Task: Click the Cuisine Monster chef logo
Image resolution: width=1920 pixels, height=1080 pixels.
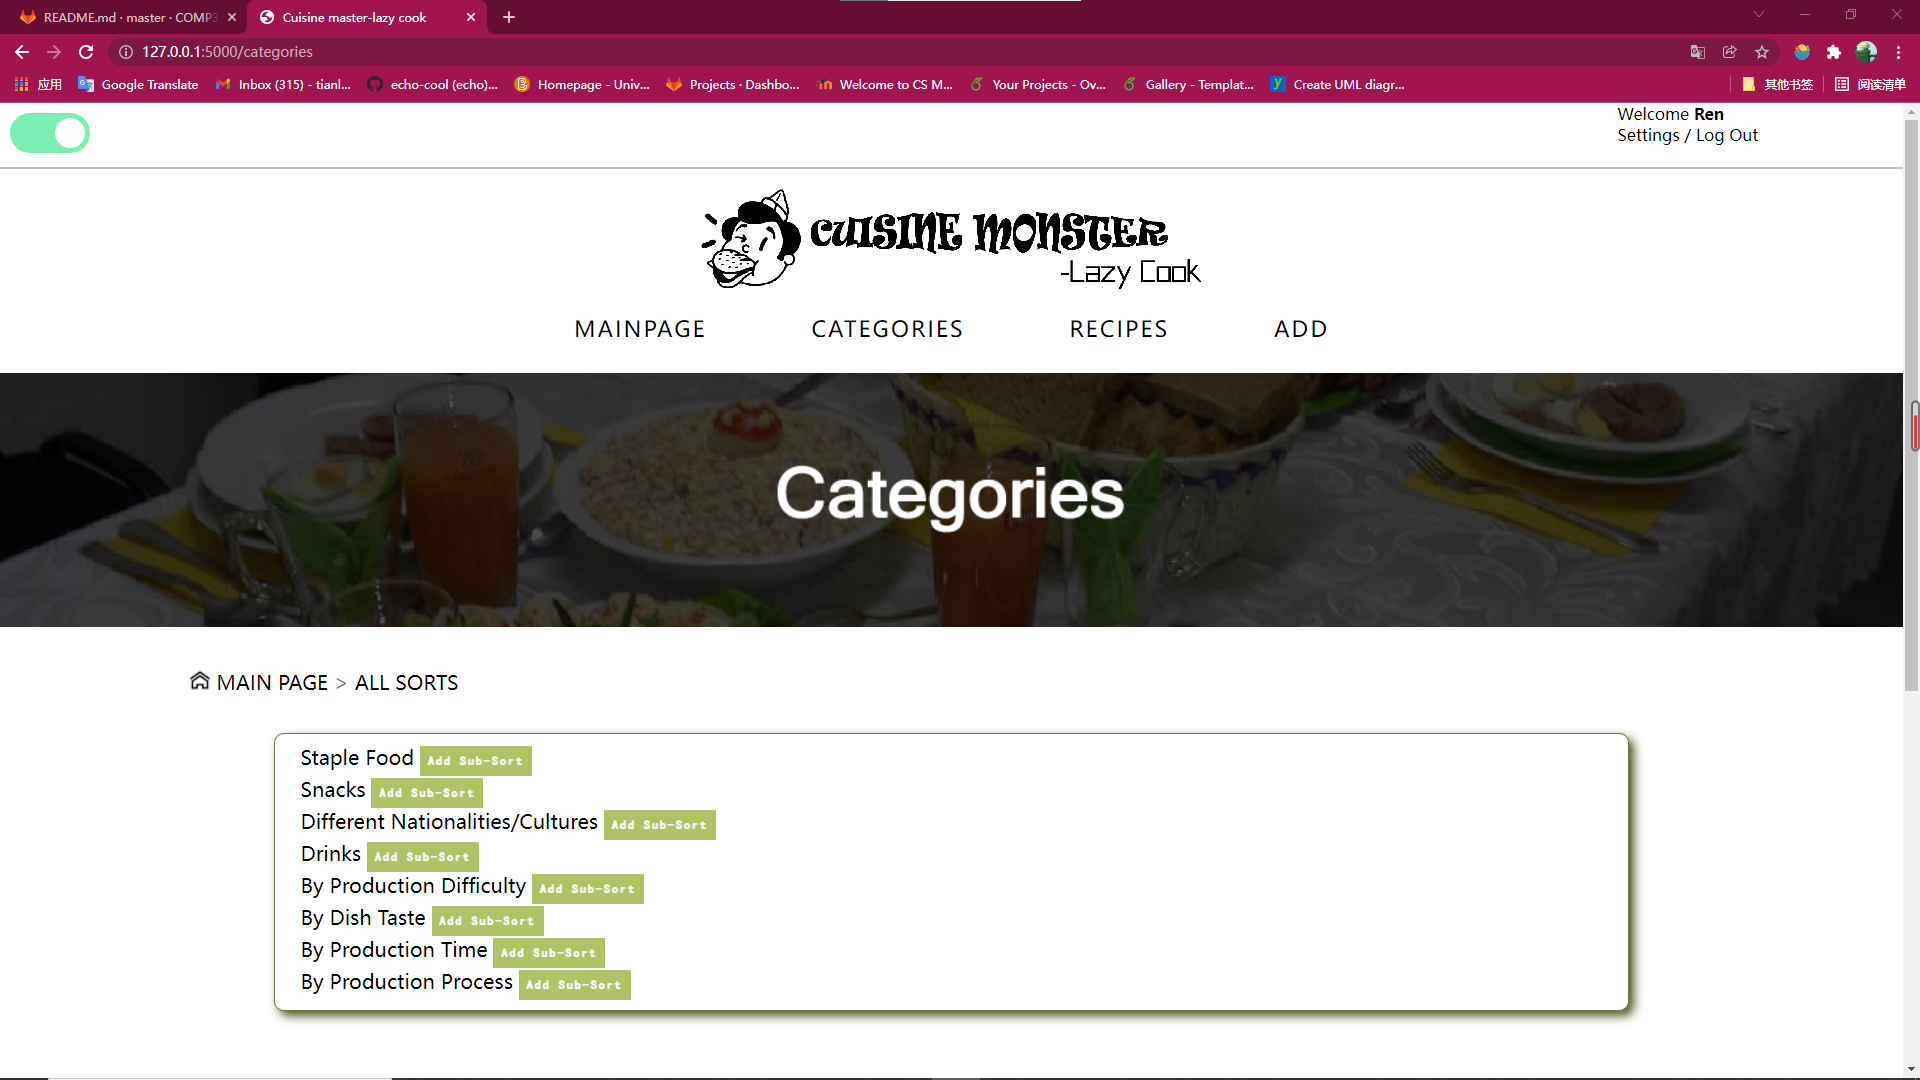Action: pos(752,240)
